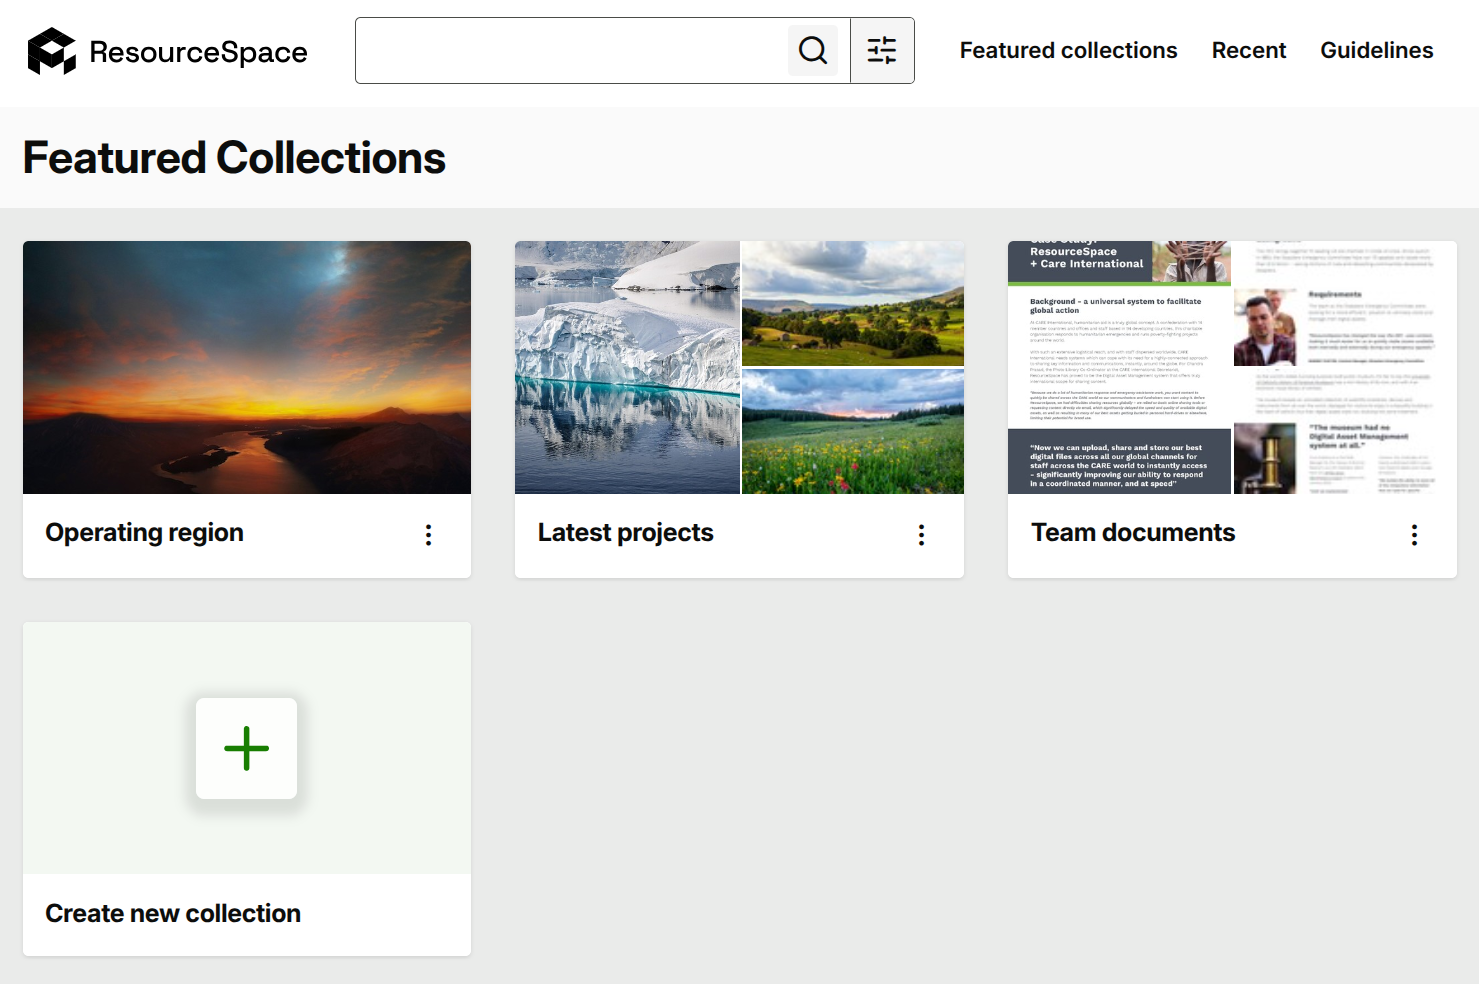Open the Latest projects collection title
Viewport: 1479px width, 984px height.
pos(626,533)
